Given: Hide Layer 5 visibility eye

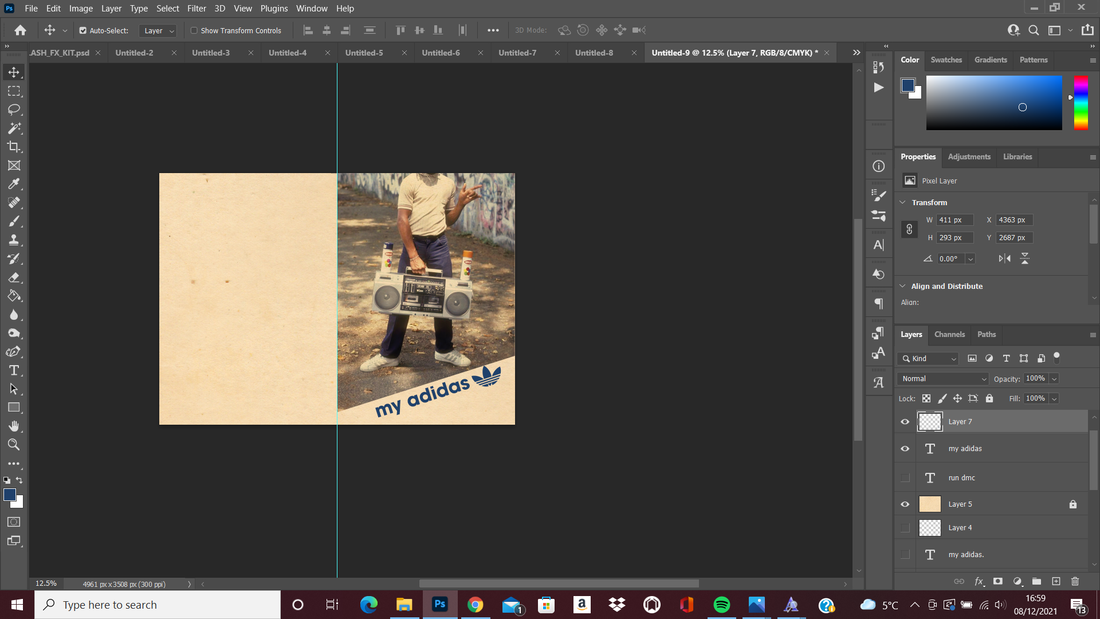Looking at the screenshot, I should (905, 504).
